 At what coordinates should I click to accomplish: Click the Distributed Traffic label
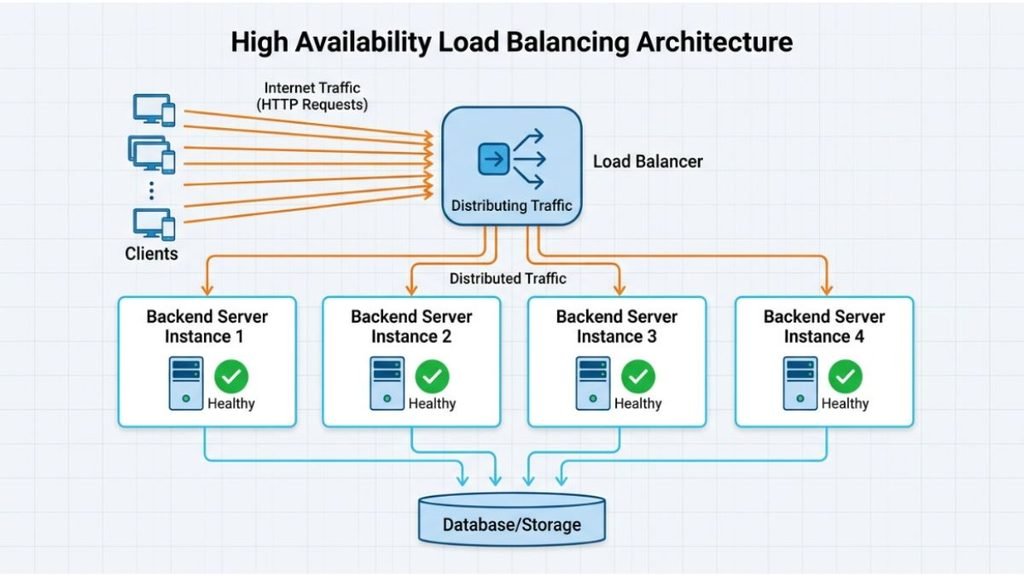(x=508, y=278)
